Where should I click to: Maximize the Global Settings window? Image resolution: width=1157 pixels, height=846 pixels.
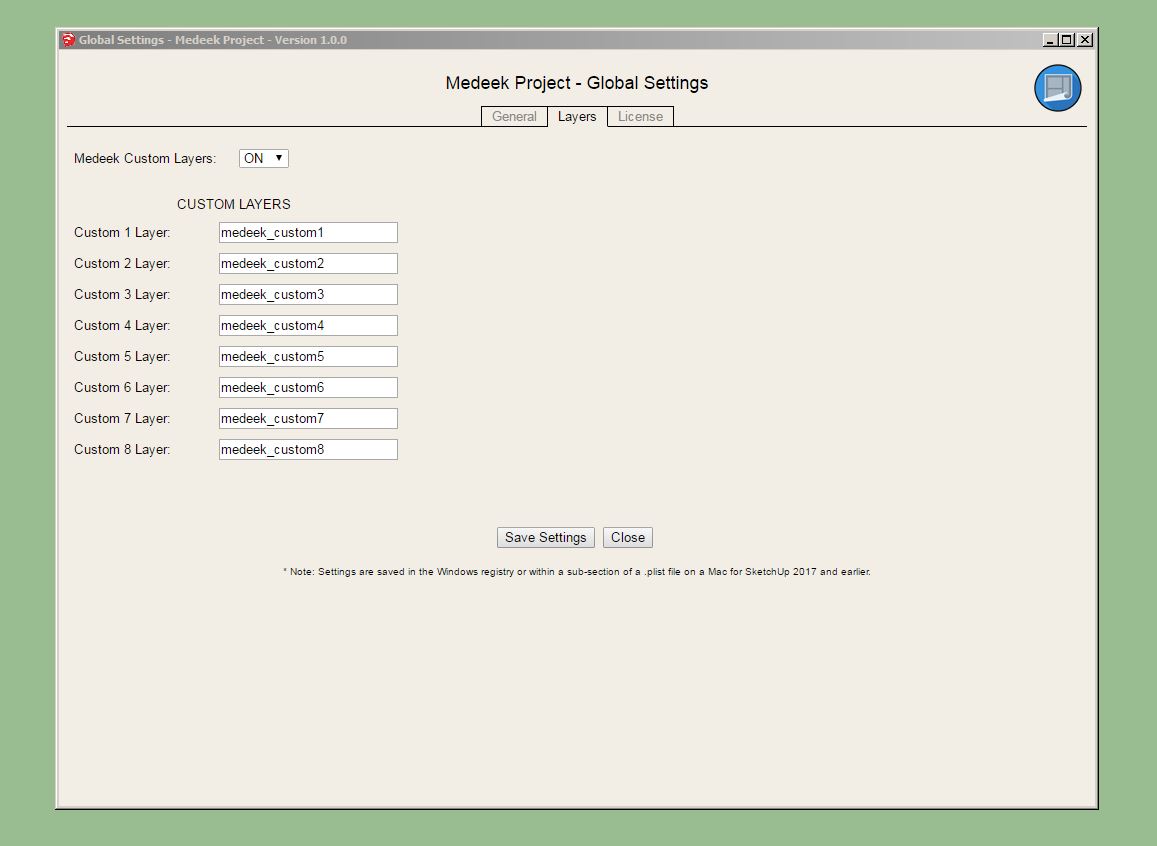click(x=1067, y=40)
